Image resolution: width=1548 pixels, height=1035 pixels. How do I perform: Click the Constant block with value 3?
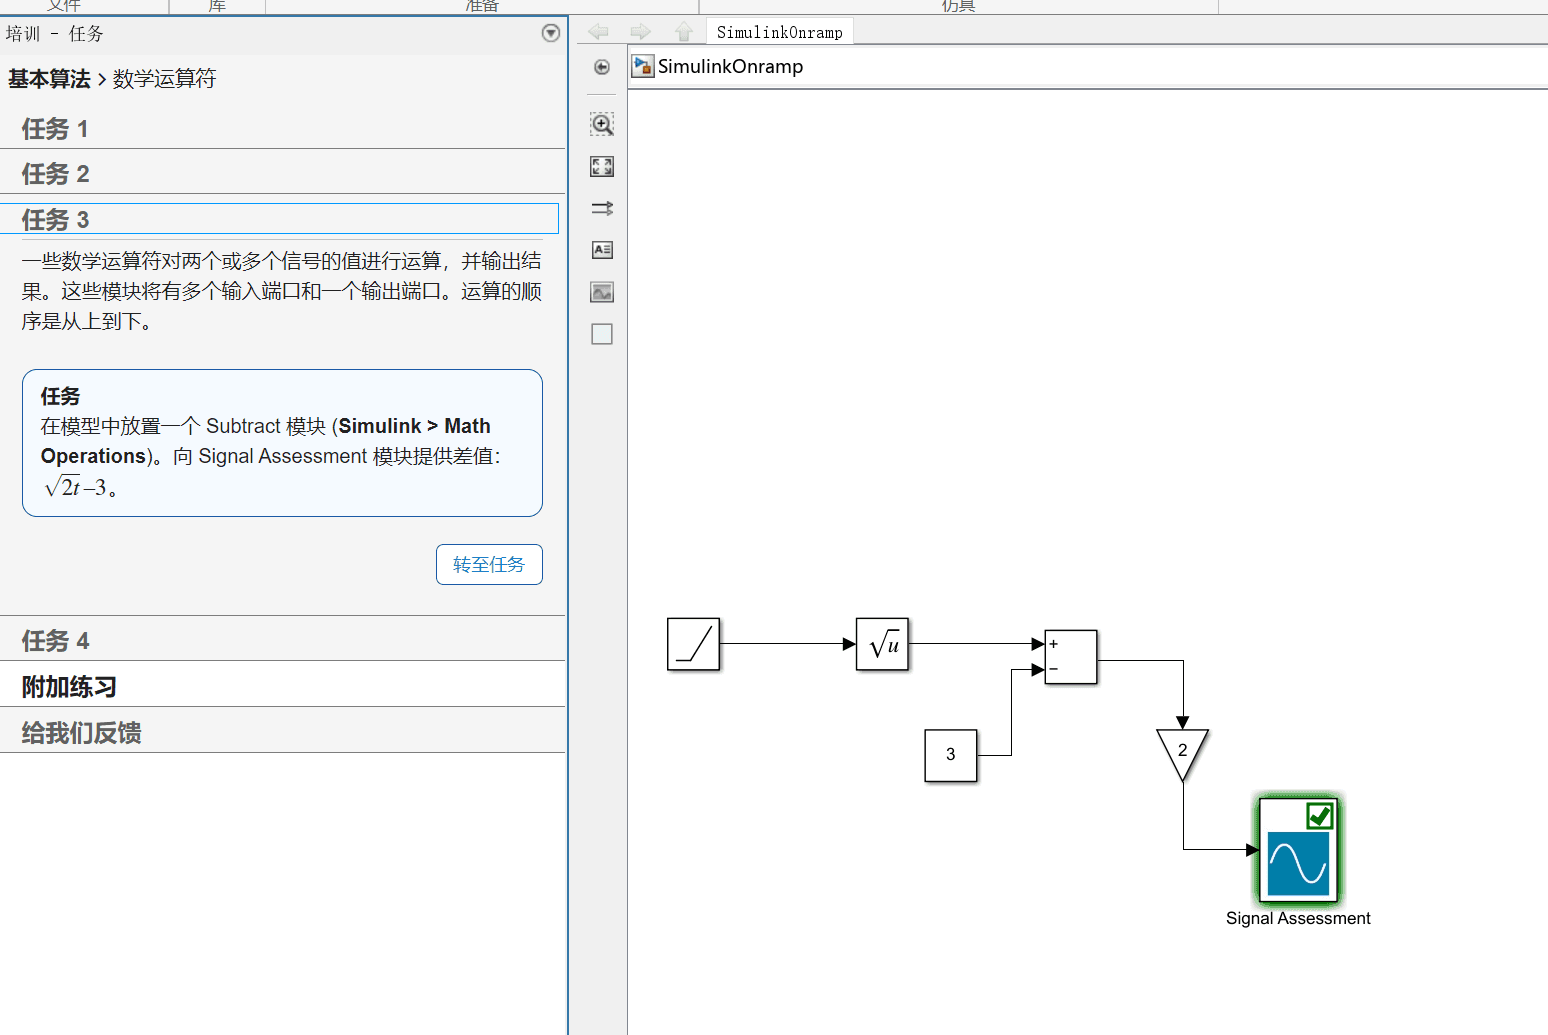951,755
